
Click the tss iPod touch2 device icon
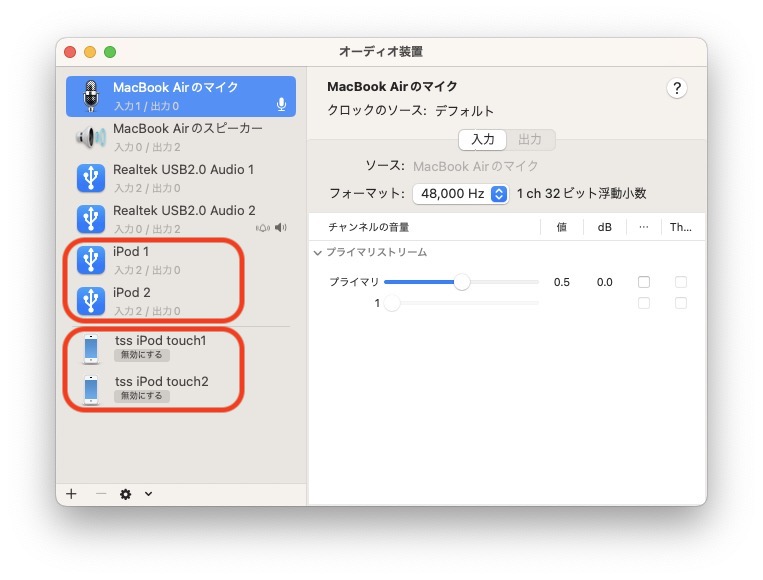(91, 389)
